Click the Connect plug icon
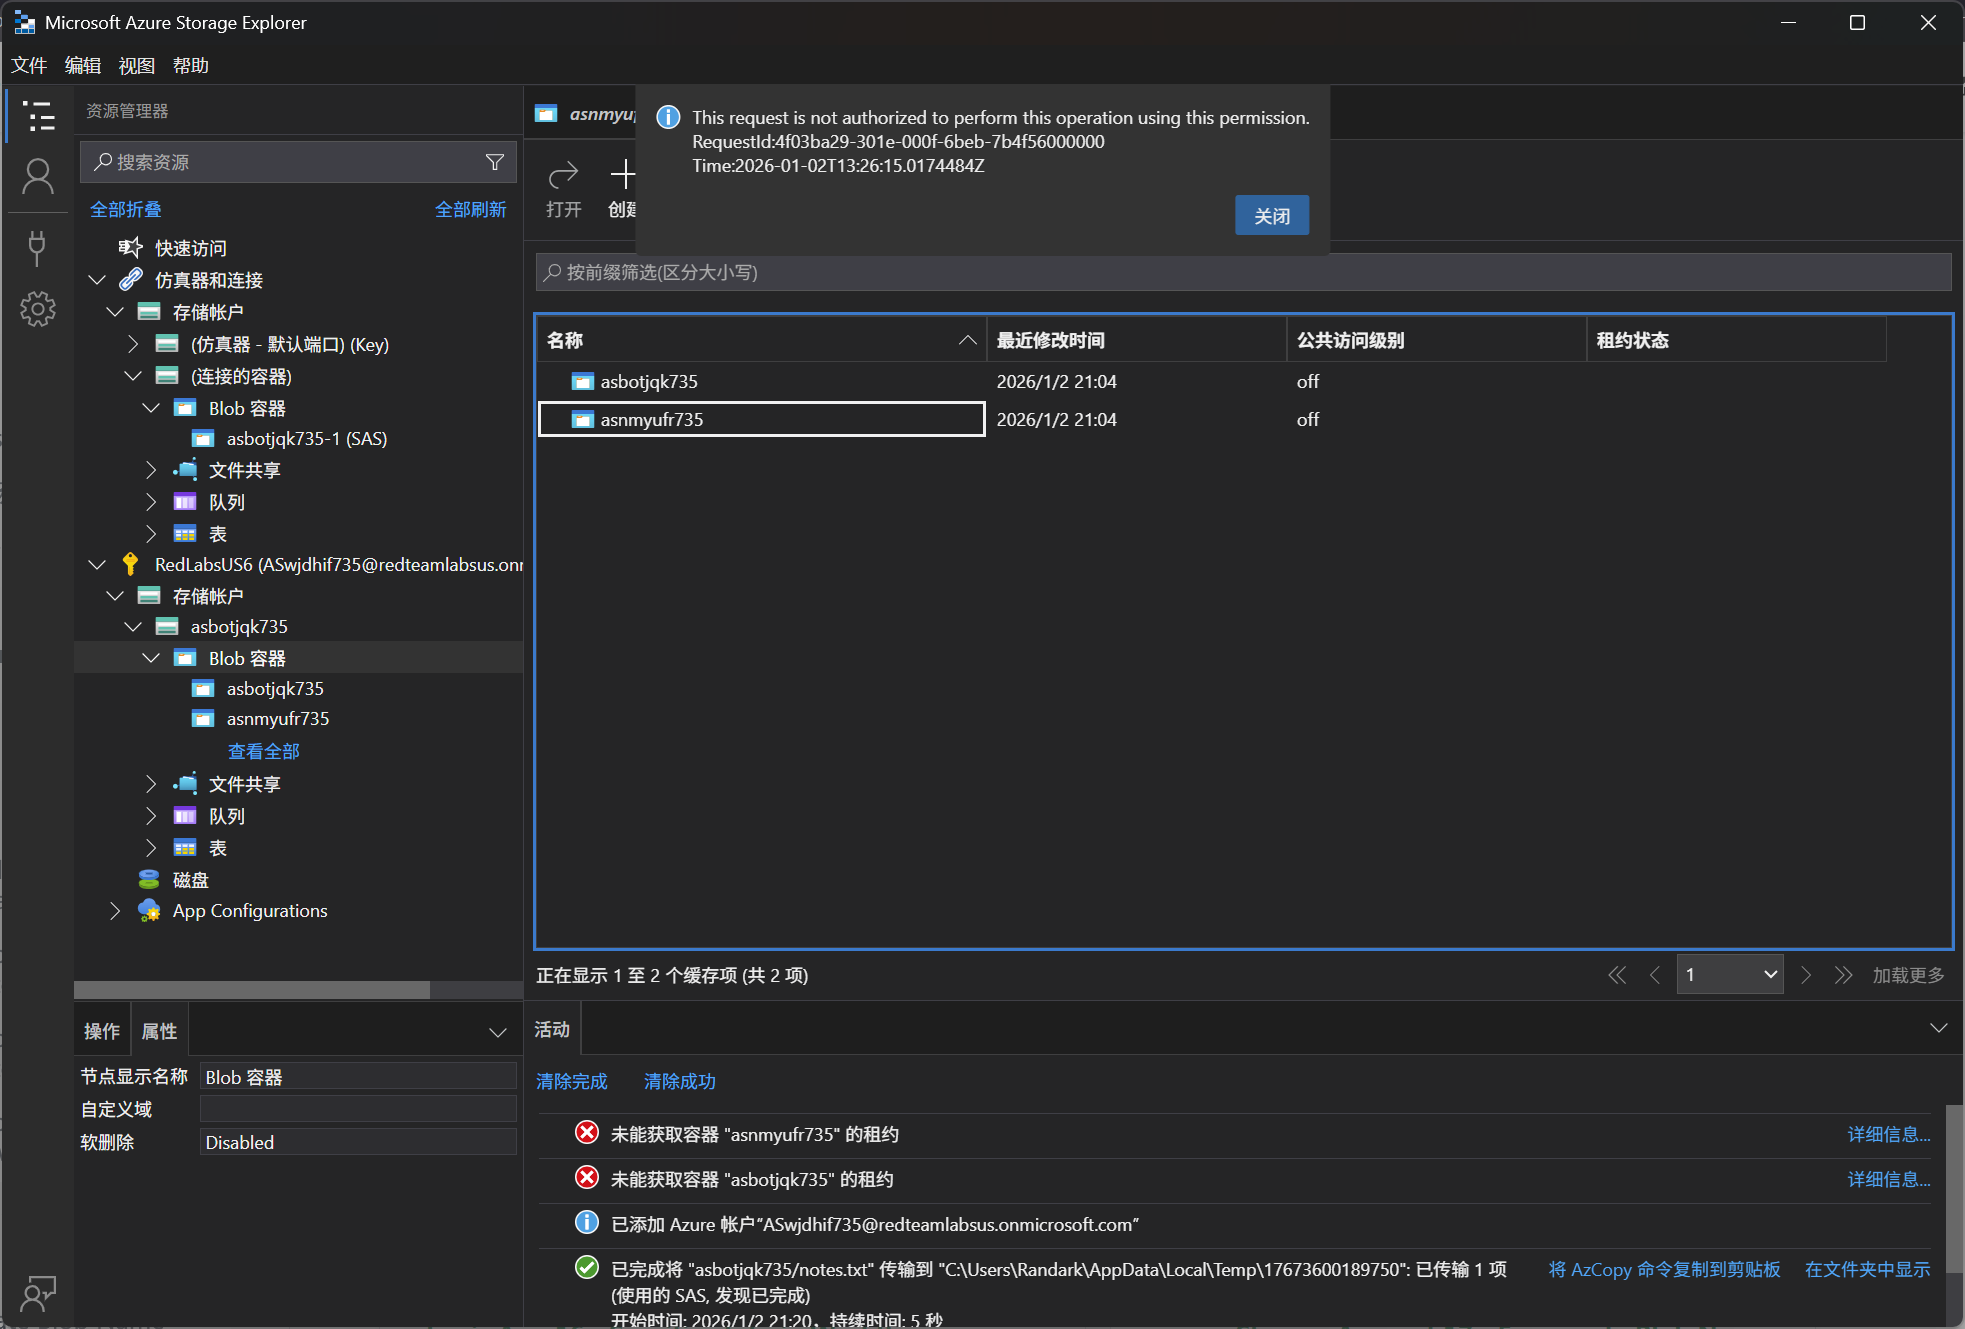 (x=38, y=247)
